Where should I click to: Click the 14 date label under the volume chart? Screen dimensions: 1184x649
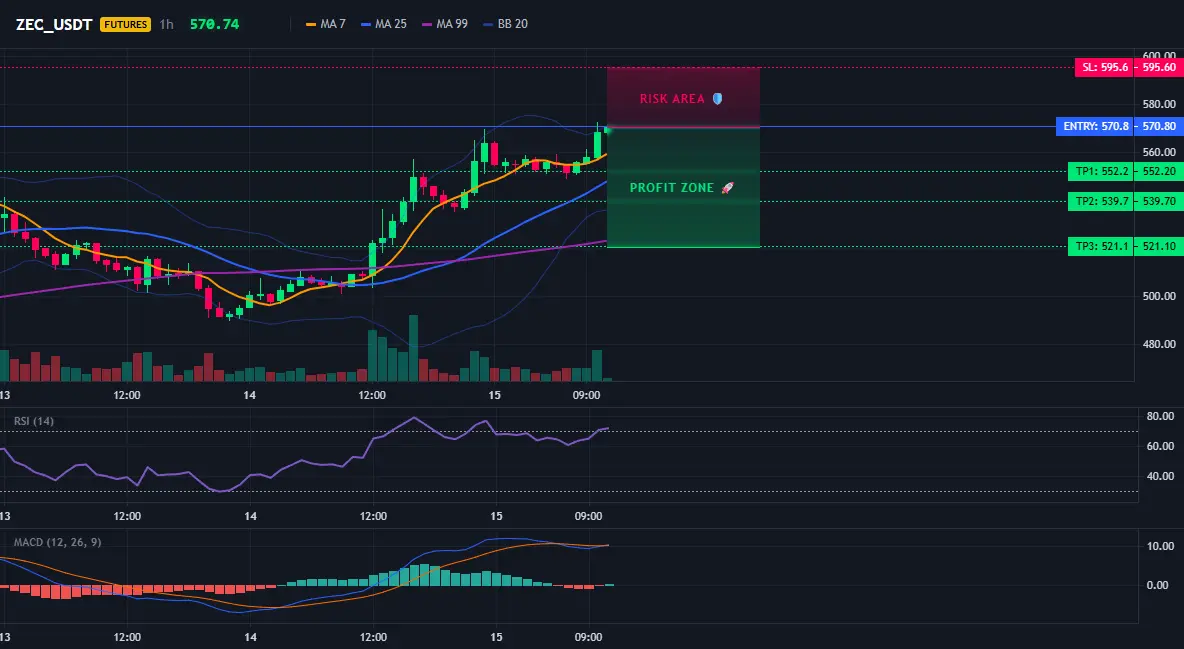(250, 395)
